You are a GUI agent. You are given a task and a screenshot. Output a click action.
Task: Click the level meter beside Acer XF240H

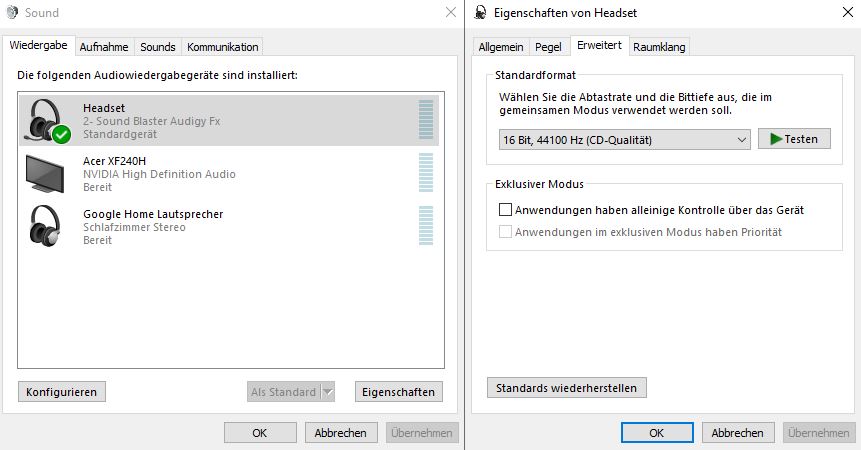[426, 173]
